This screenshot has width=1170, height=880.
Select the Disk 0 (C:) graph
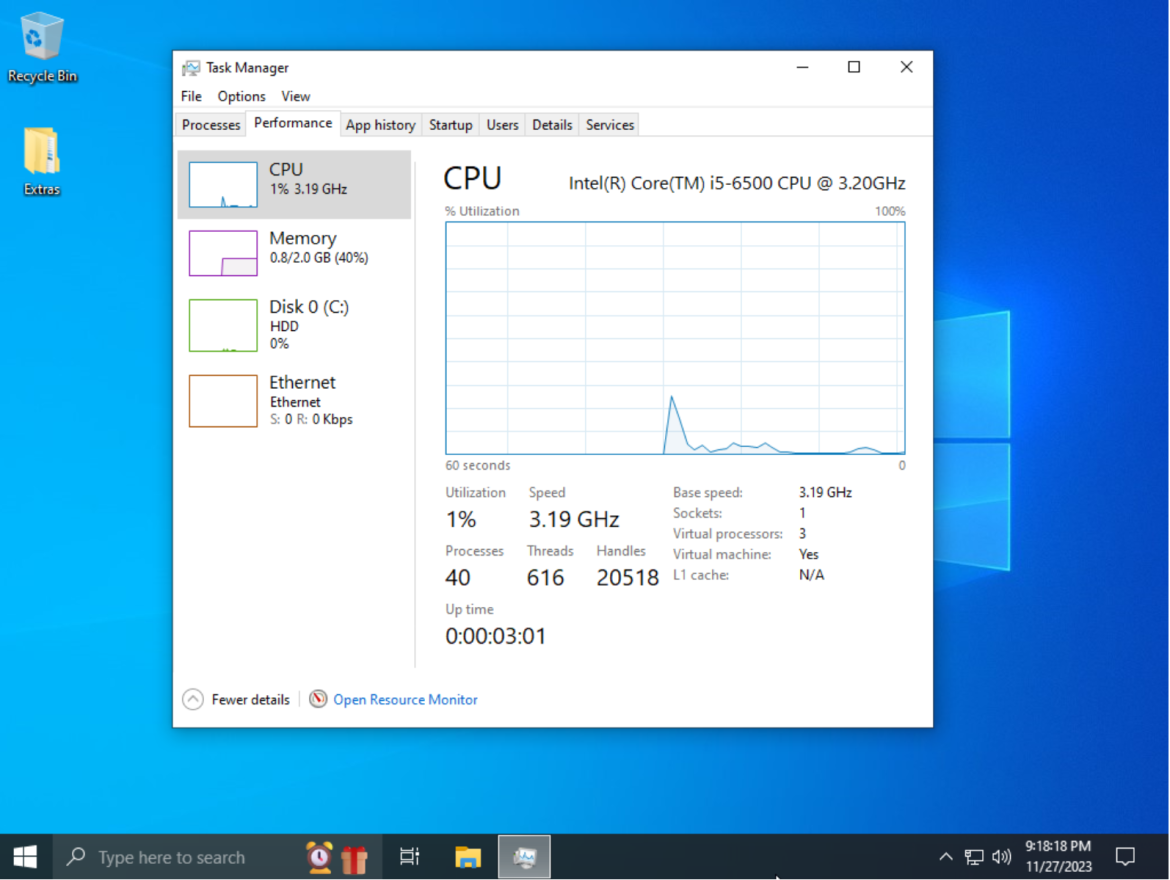point(223,325)
